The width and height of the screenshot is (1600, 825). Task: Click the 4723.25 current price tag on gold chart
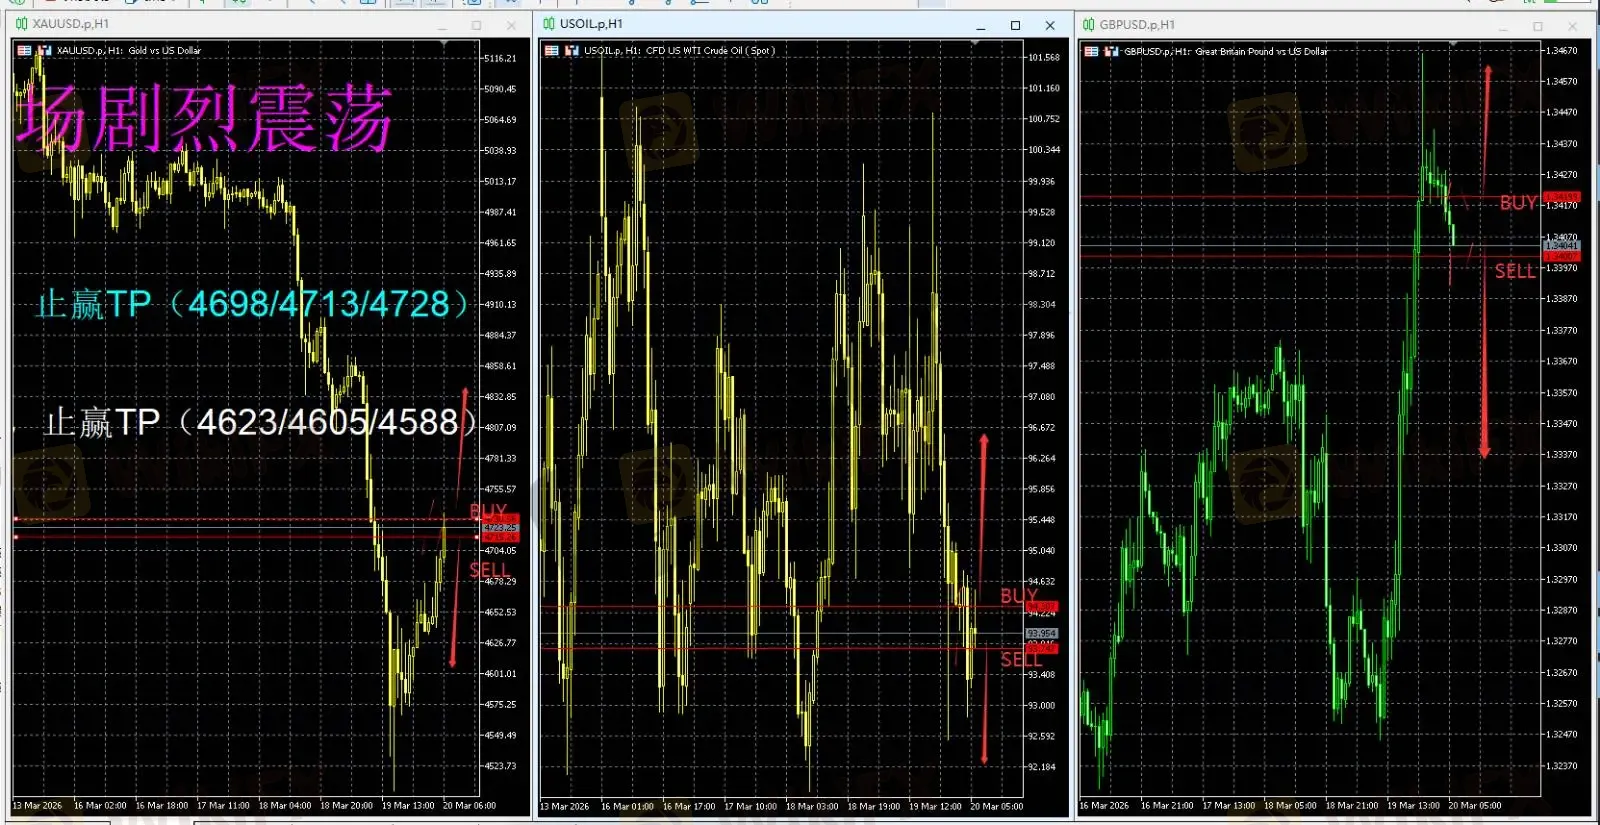(500, 527)
